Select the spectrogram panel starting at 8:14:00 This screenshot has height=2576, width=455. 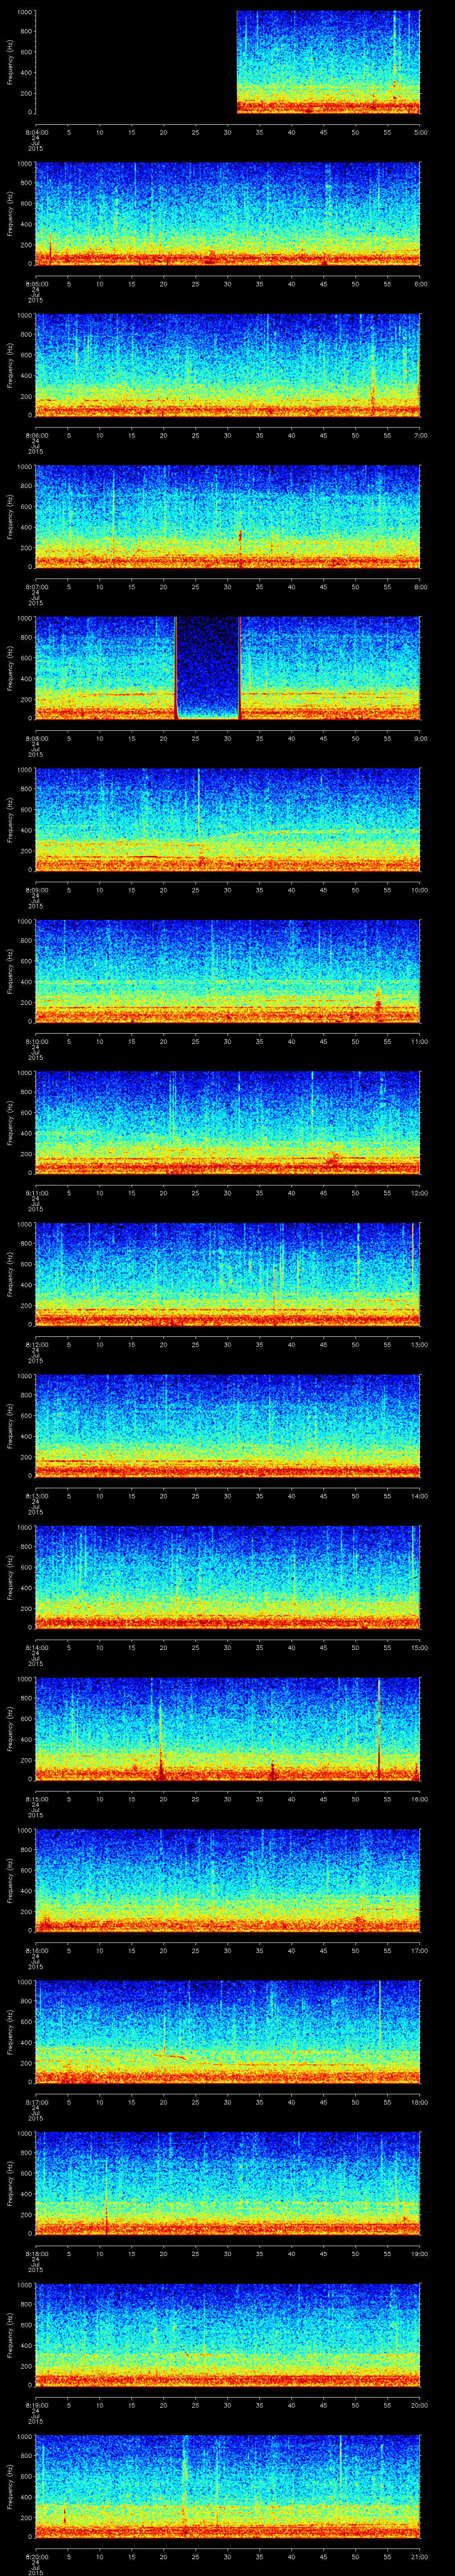point(227,1577)
